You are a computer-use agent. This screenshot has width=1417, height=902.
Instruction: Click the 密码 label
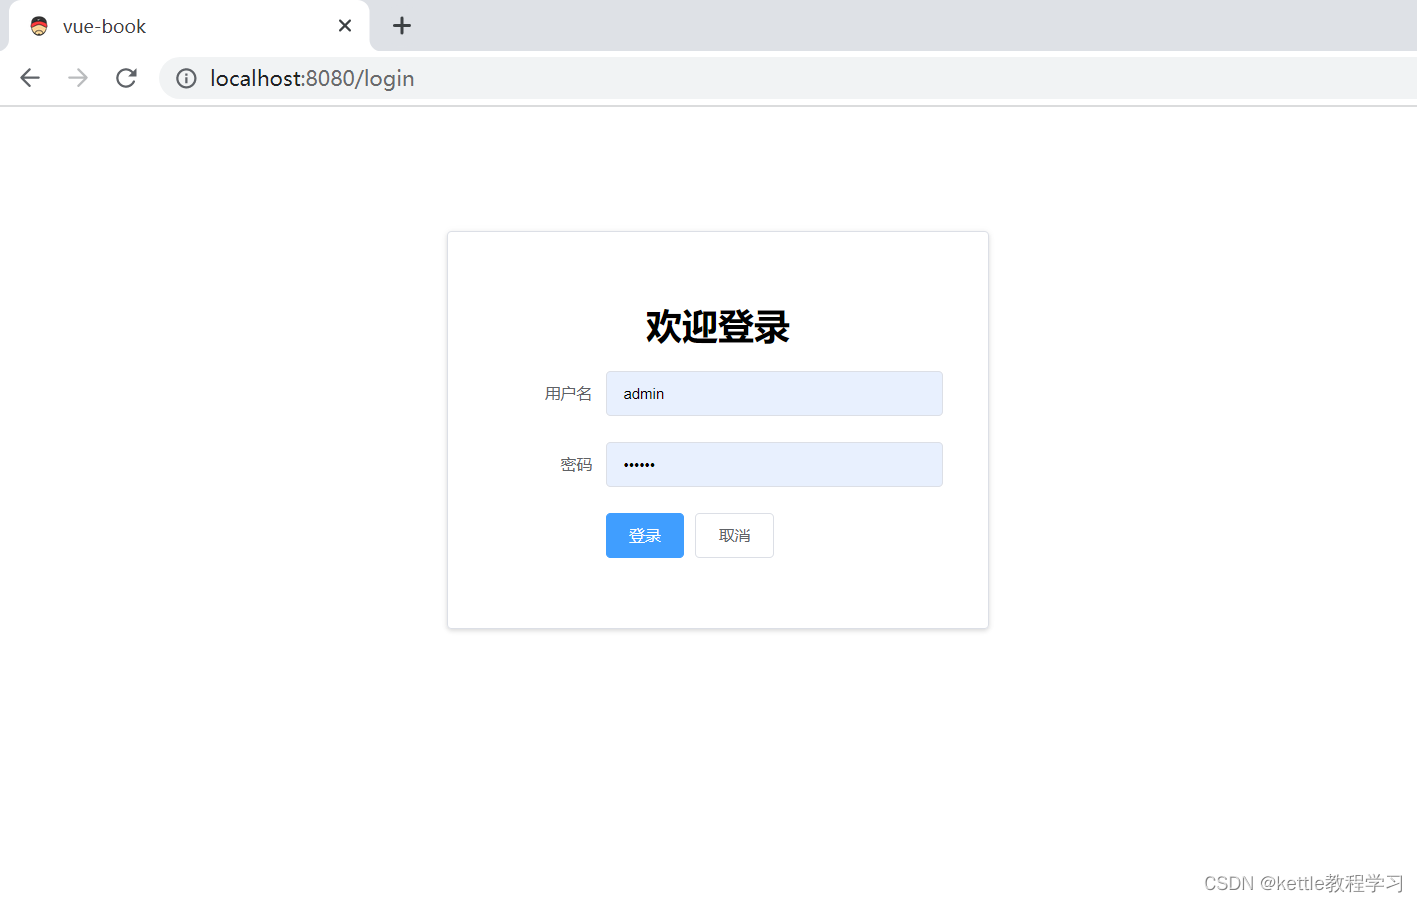[x=576, y=465]
